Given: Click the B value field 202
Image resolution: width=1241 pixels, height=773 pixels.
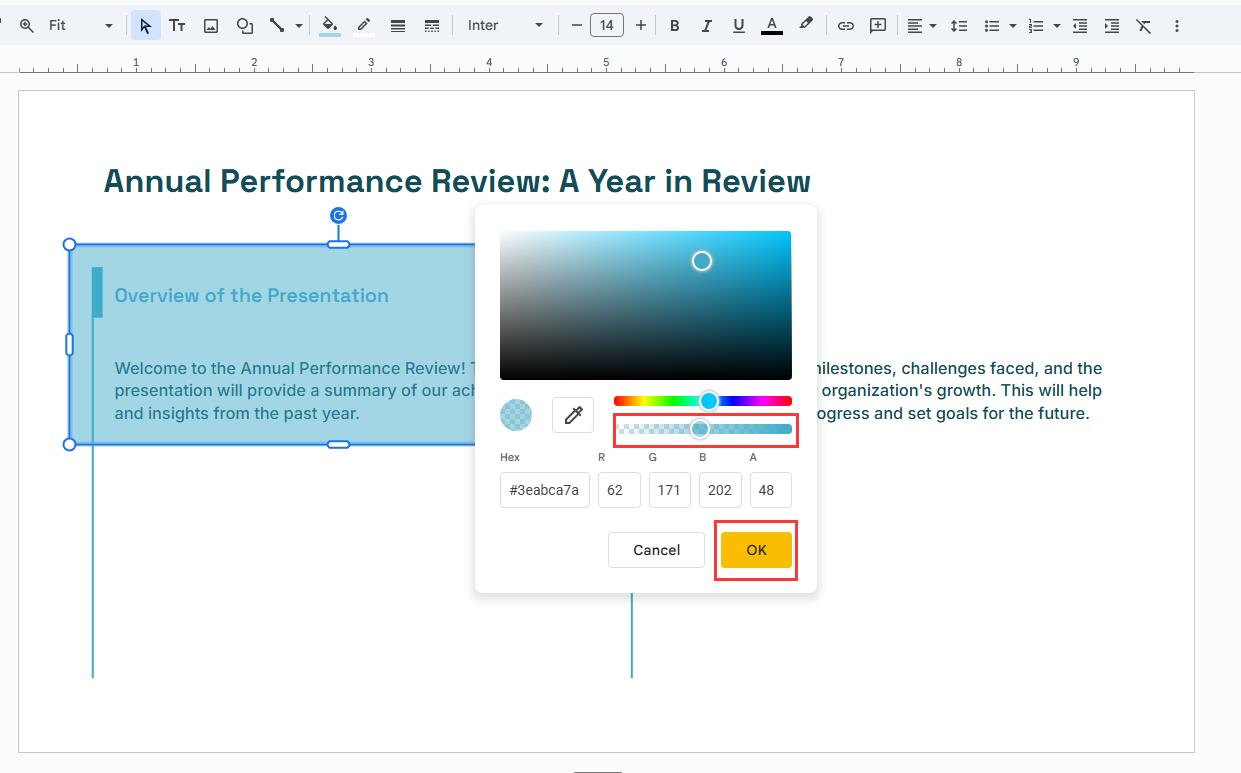Looking at the screenshot, I should [x=720, y=490].
